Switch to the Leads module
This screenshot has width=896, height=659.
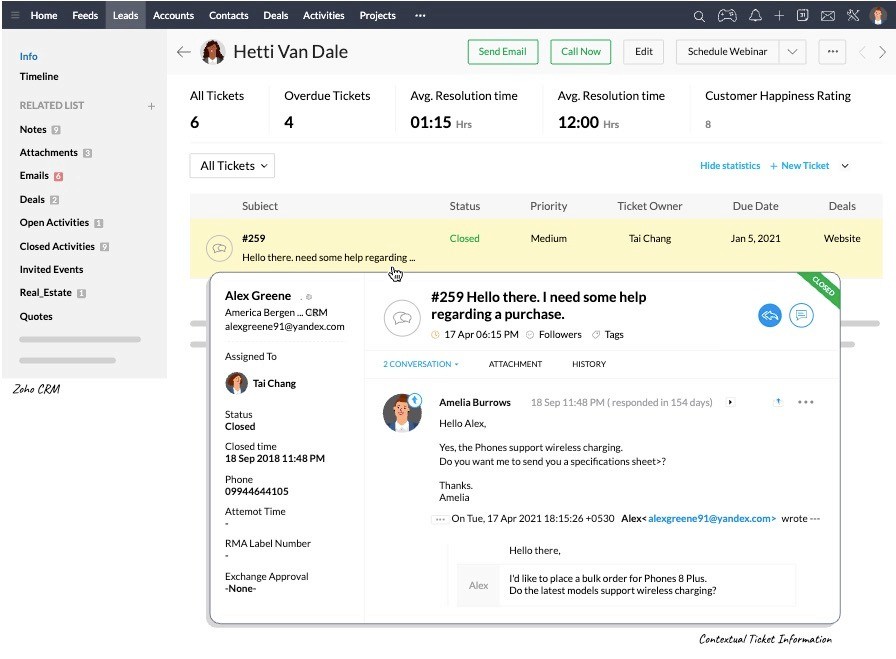tap(125, 15)
